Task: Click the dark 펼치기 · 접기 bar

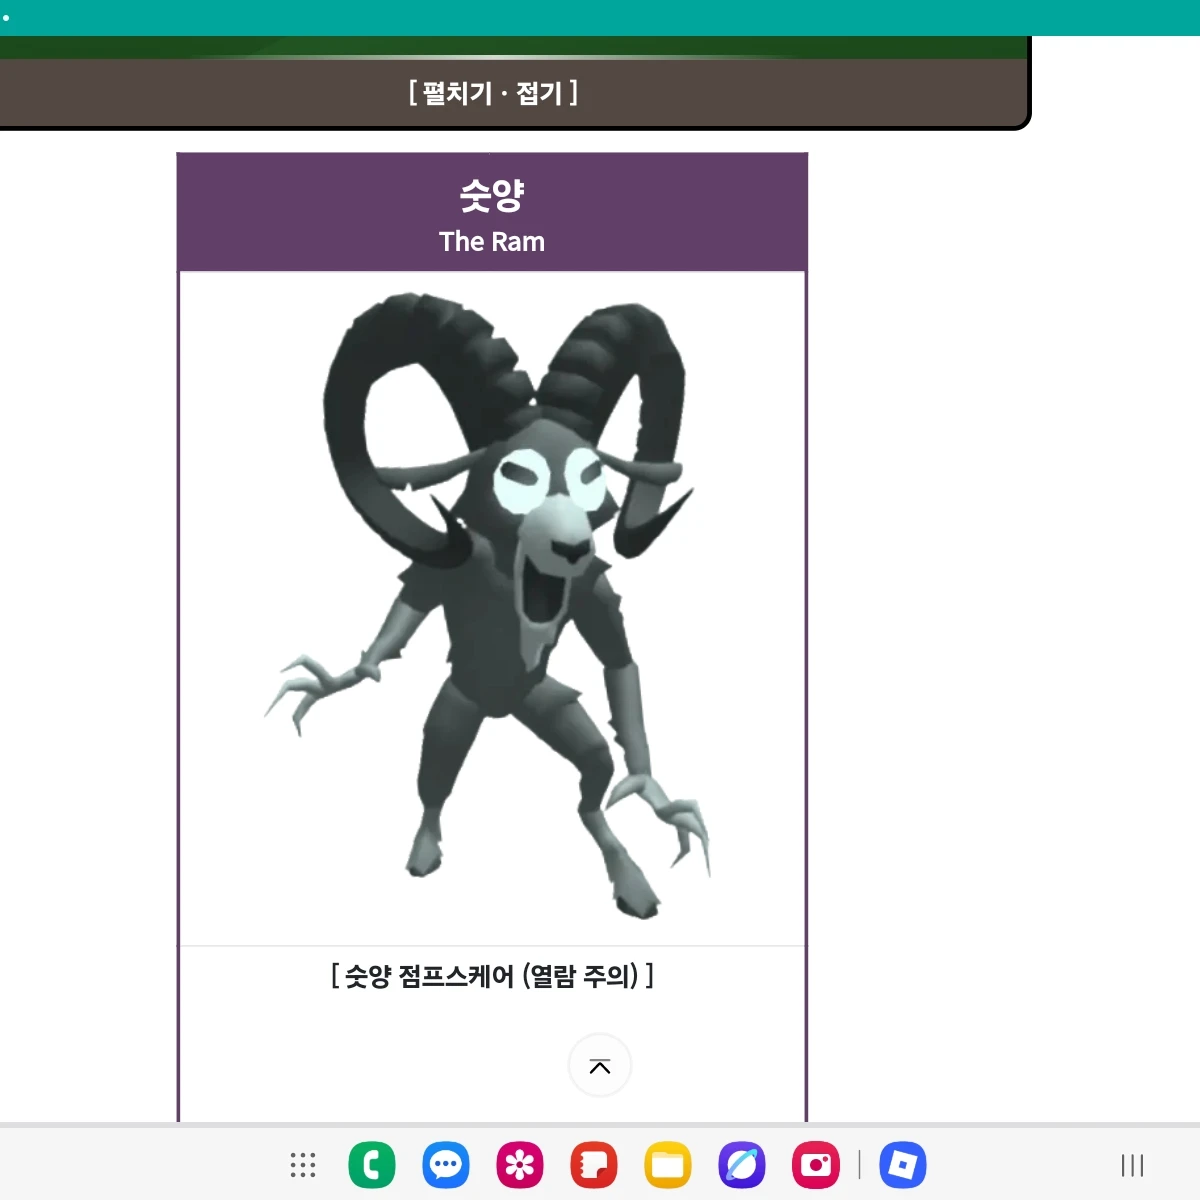Action: coord(492,94)
